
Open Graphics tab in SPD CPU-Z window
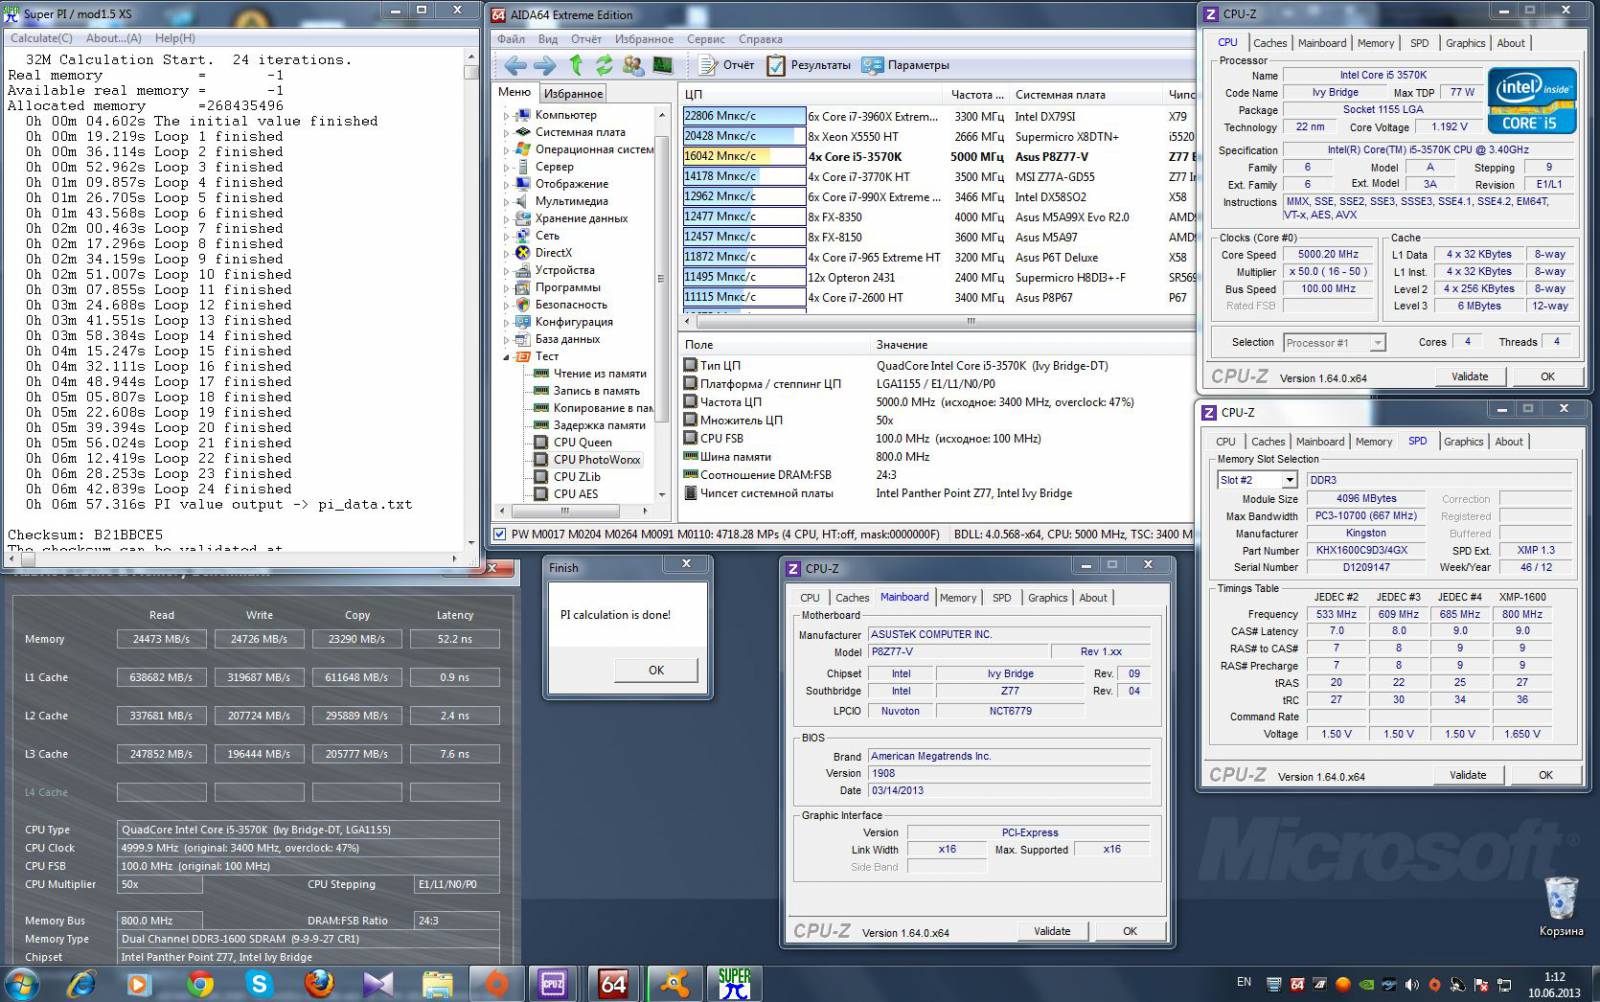(1463, 441)
